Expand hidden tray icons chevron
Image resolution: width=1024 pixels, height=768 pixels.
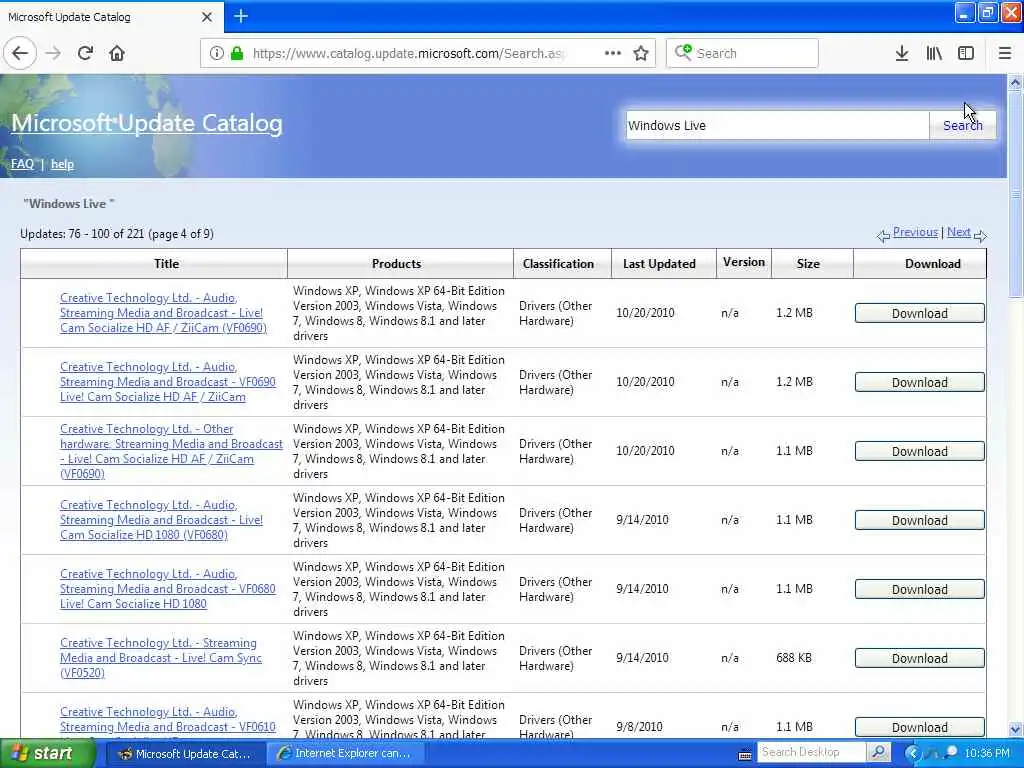point(912,754)
